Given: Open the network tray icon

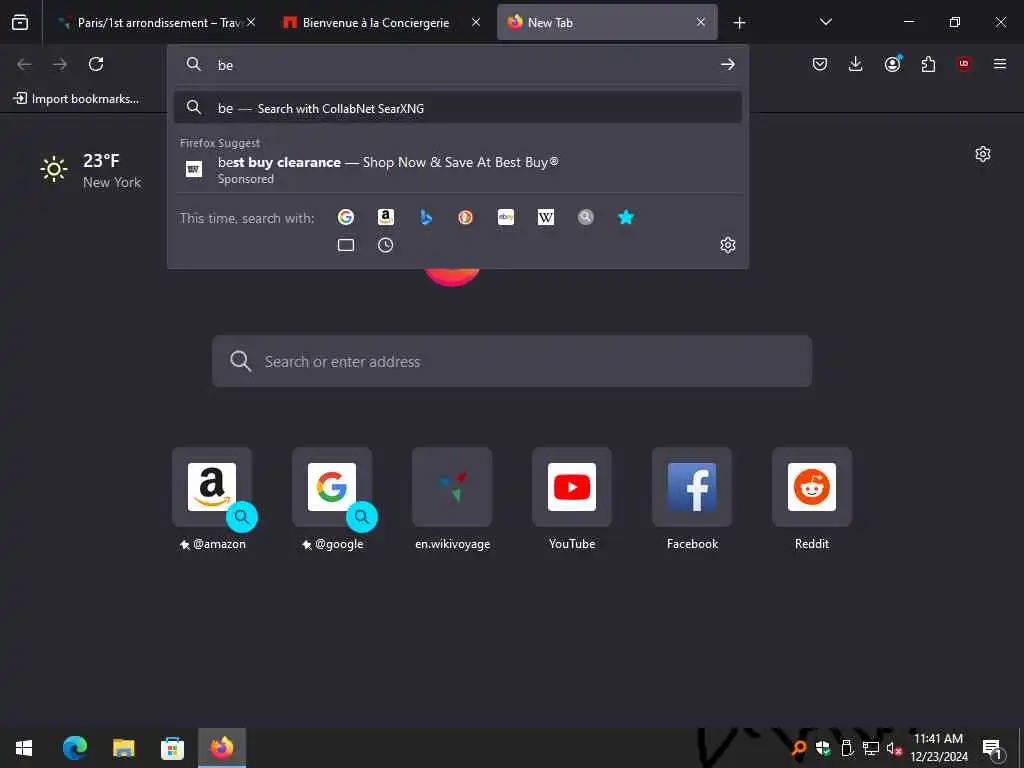Looking at the screenshot, I should (871, 748).
